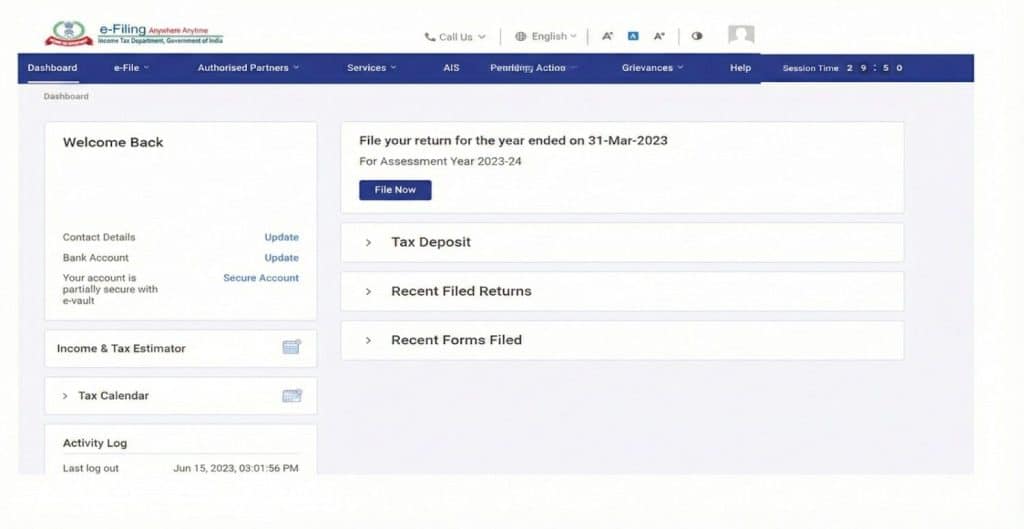Click the globe icon beside English
Viewport: 1024px width, 529px height.
520,37
